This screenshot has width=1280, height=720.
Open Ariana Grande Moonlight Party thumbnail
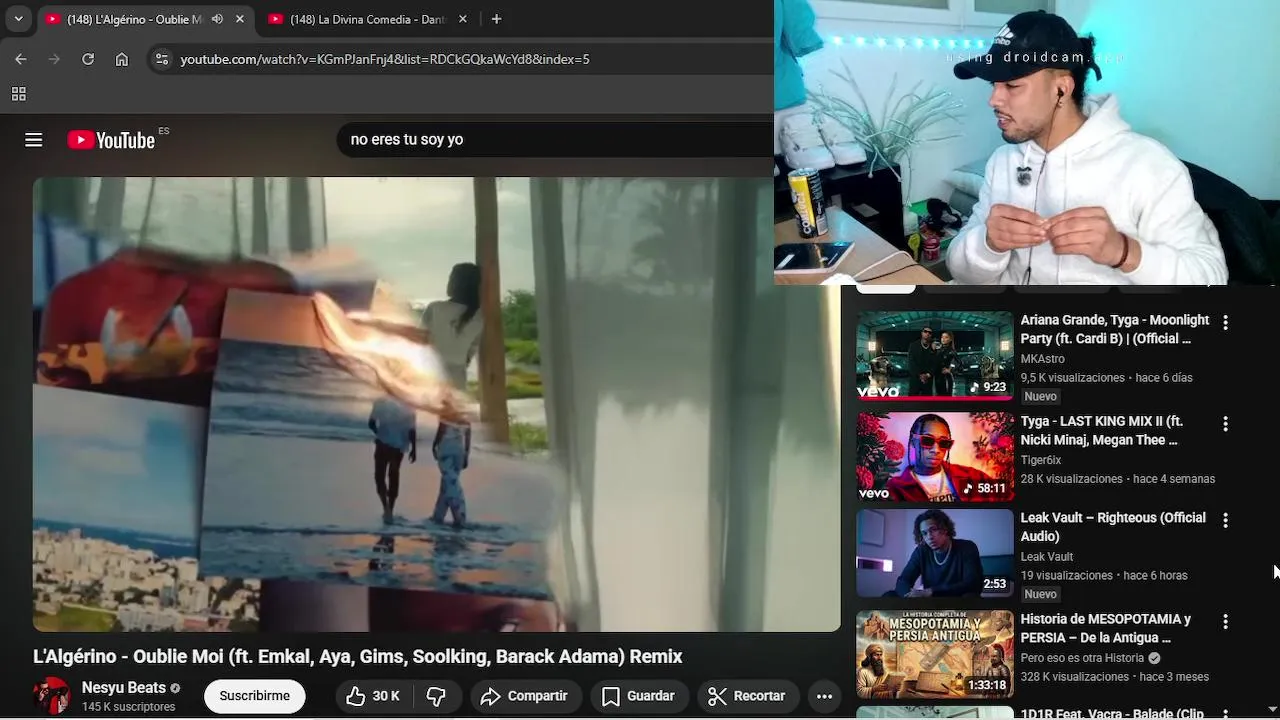[935, 356]
